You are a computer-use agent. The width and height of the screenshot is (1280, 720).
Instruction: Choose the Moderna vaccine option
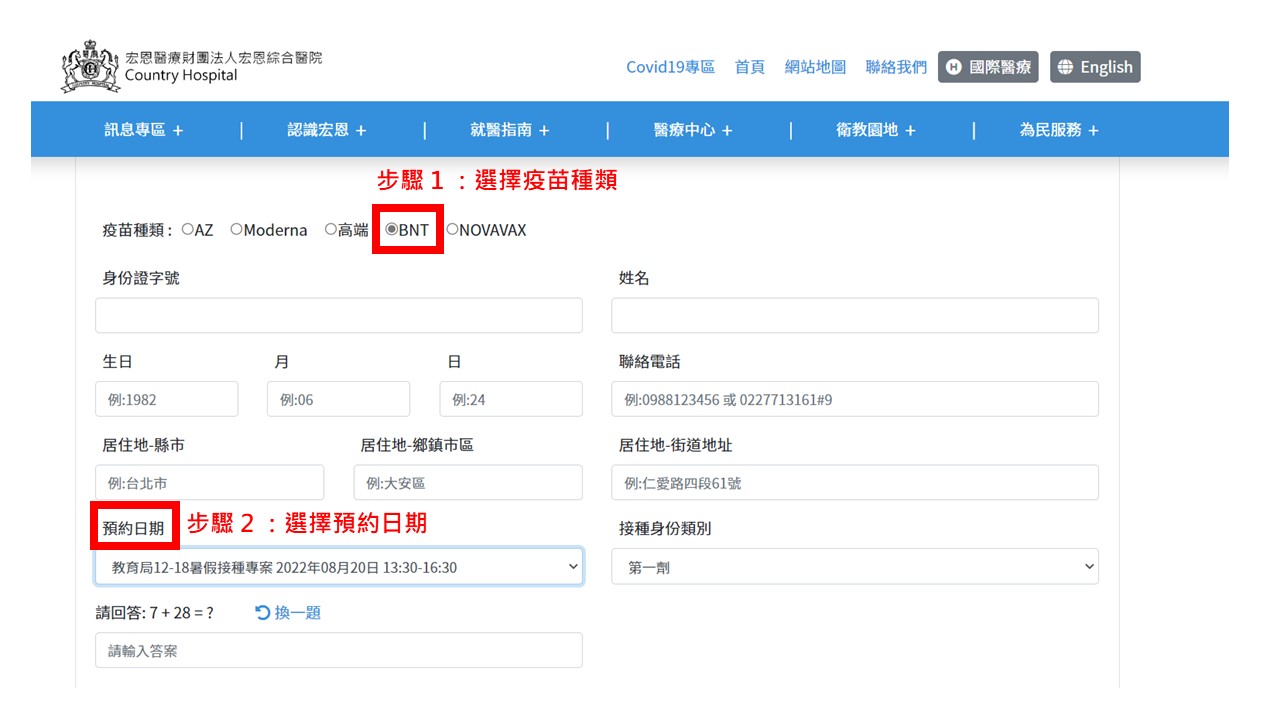pyautogui.click(x=237, y=229)
